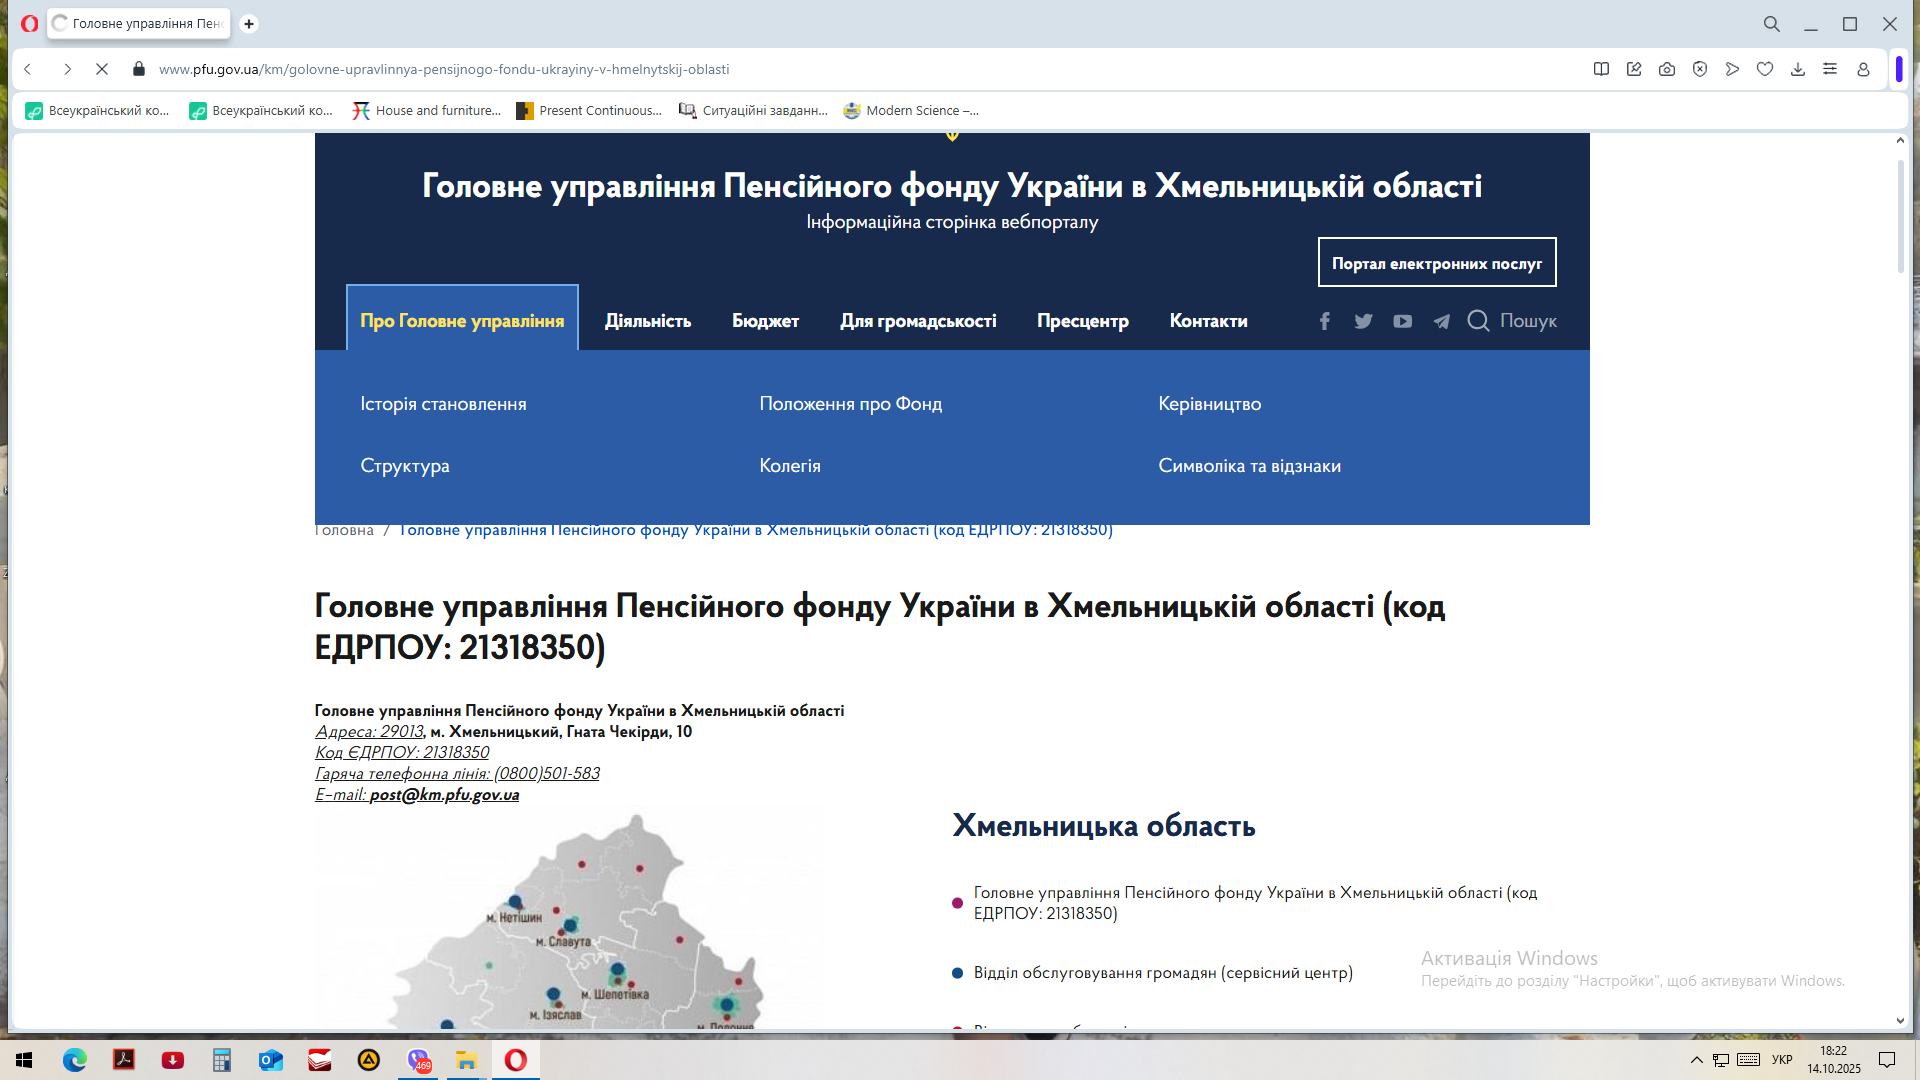
Task: Open the Facebook social link icon
Action: click(x=1324, y=321)
